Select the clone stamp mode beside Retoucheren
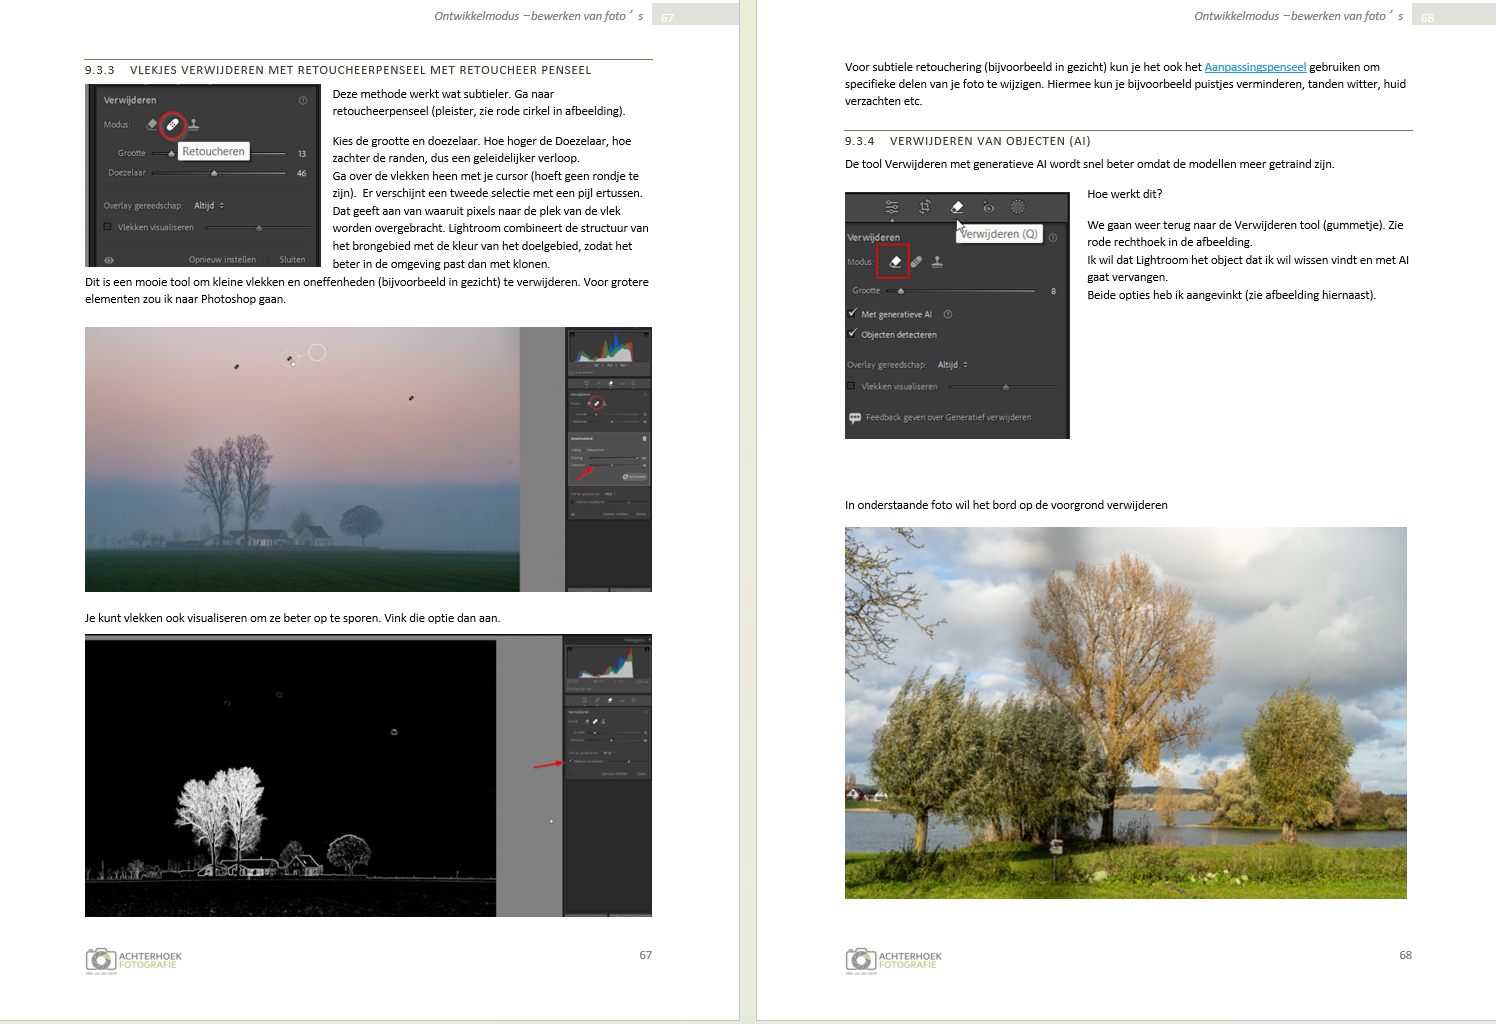 tap(194, 125)
